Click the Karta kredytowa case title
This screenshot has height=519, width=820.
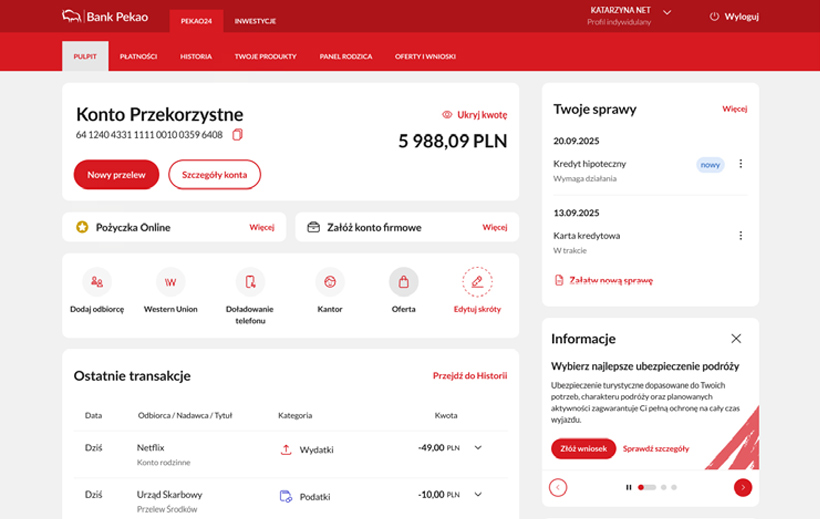587,235
